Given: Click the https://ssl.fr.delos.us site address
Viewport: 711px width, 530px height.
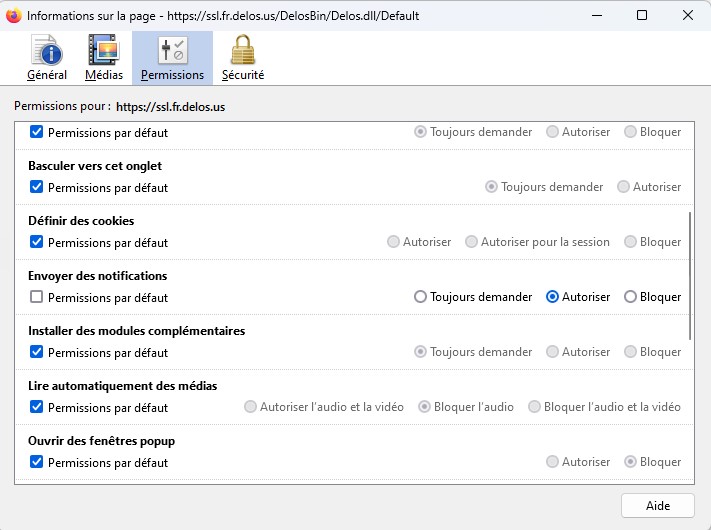Looking at the screenshot, I should tap(170, 107).
